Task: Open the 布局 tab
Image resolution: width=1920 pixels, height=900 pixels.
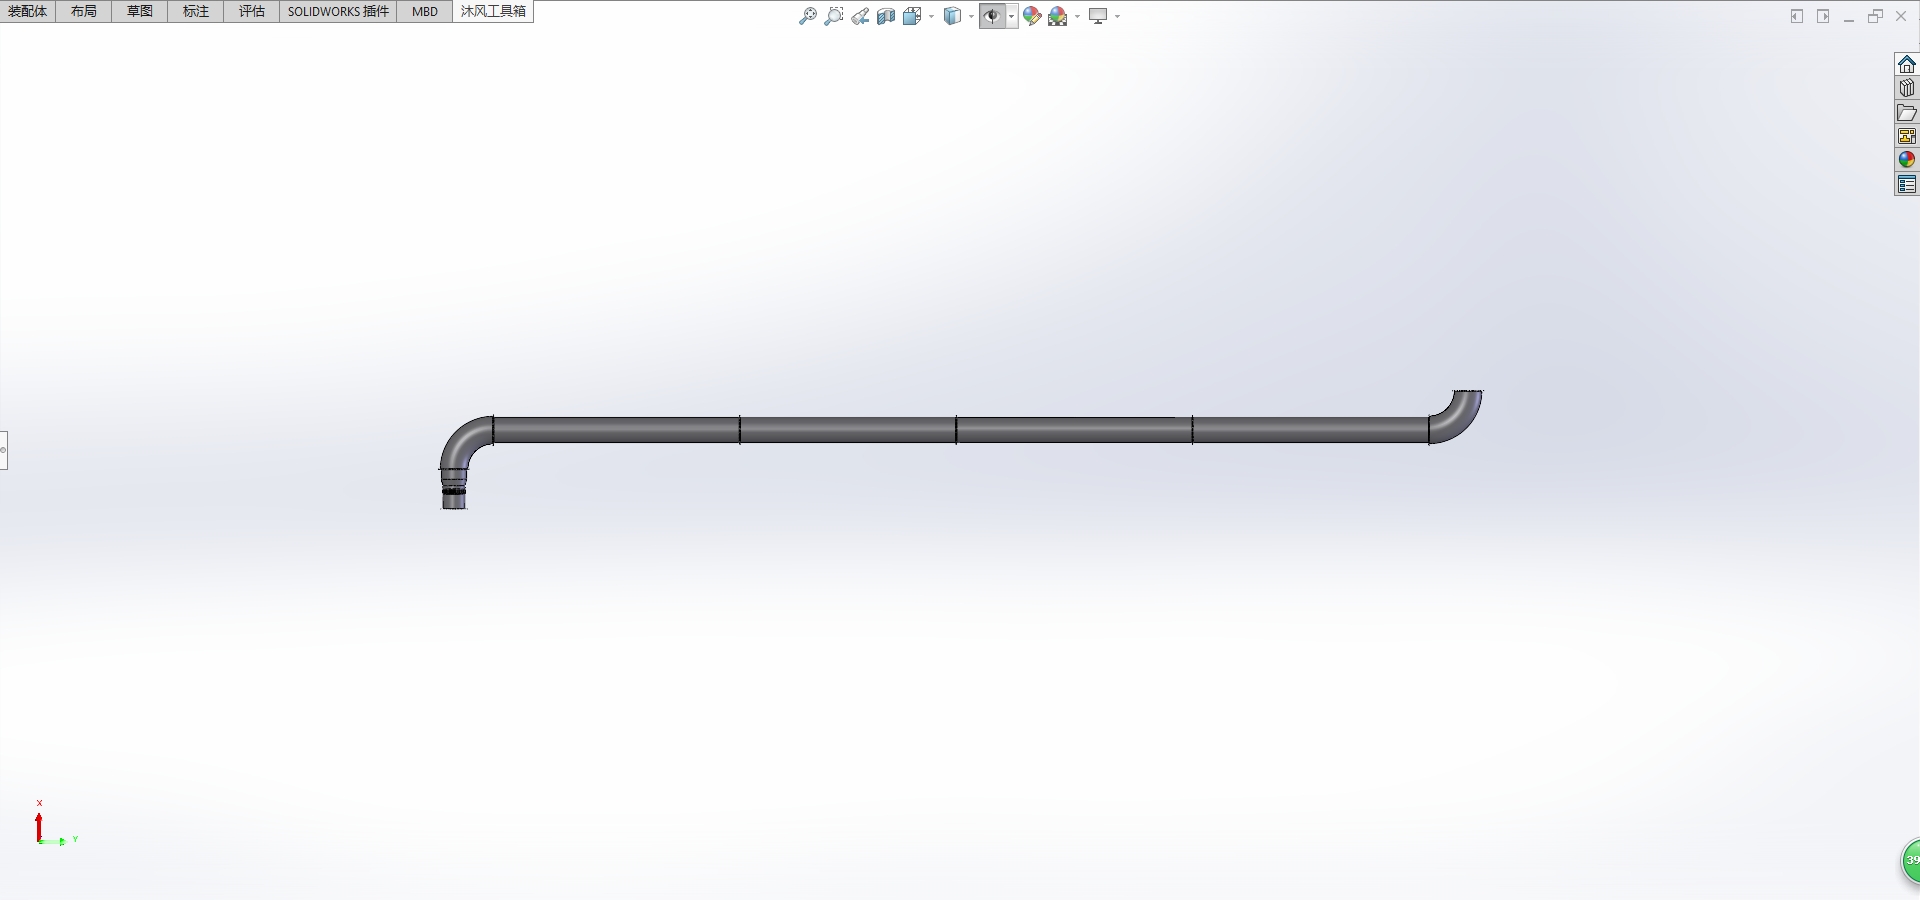Action: pos(84,11)
